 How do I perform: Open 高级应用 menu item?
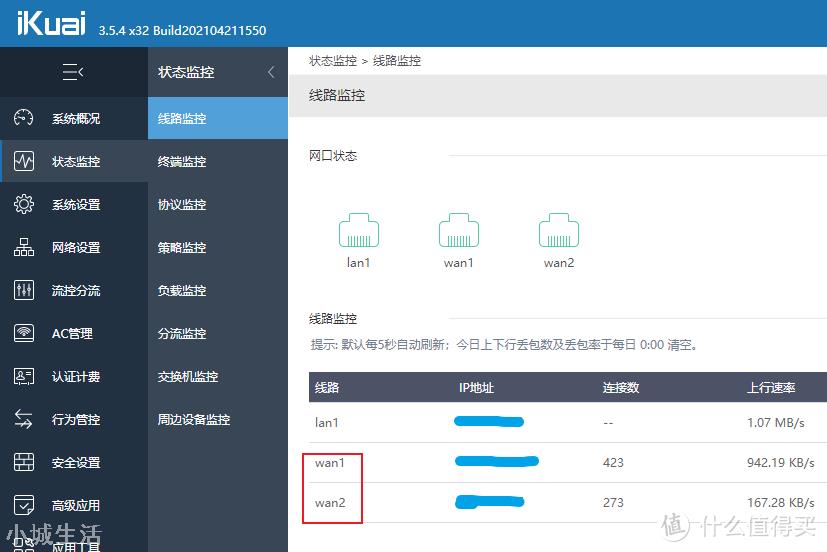pos(76,506)
